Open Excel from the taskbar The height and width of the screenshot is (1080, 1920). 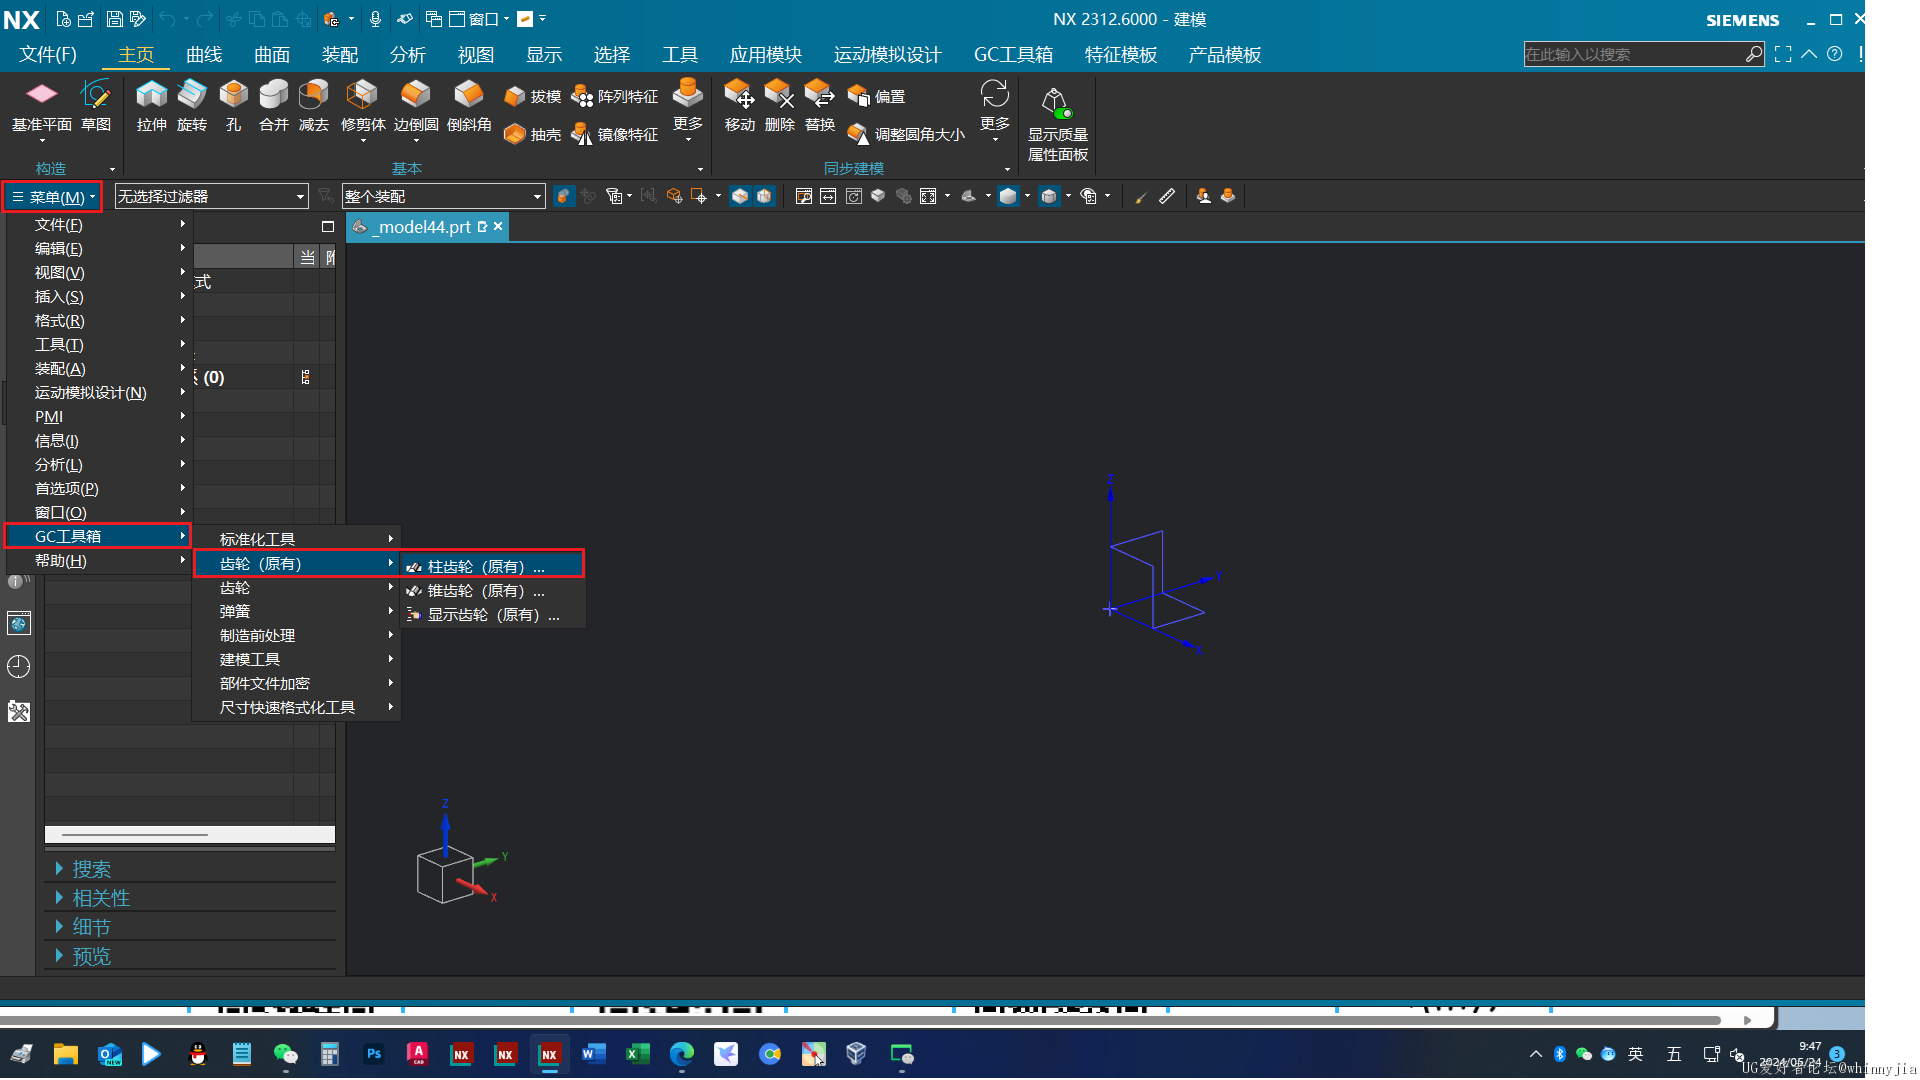coord(638,1054)
